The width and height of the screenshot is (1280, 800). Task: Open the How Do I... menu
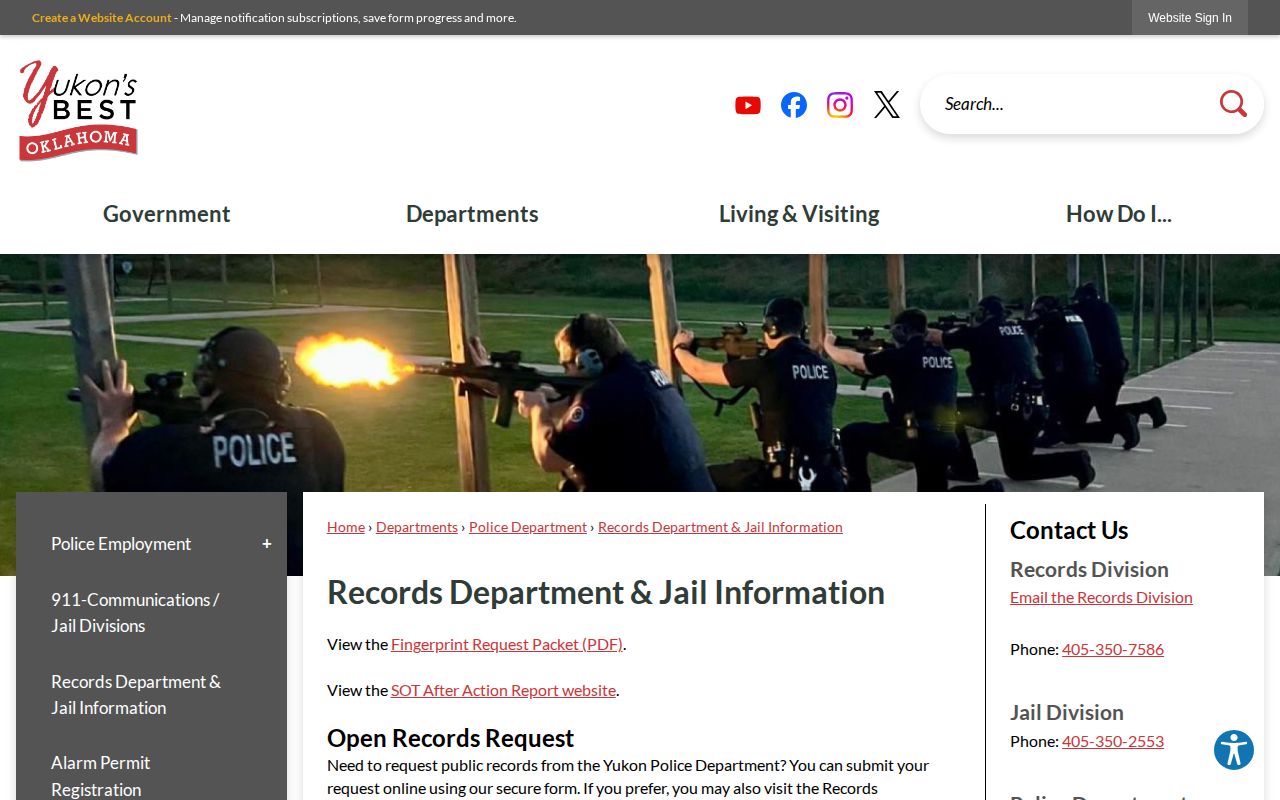click(x=1119, y=214)
